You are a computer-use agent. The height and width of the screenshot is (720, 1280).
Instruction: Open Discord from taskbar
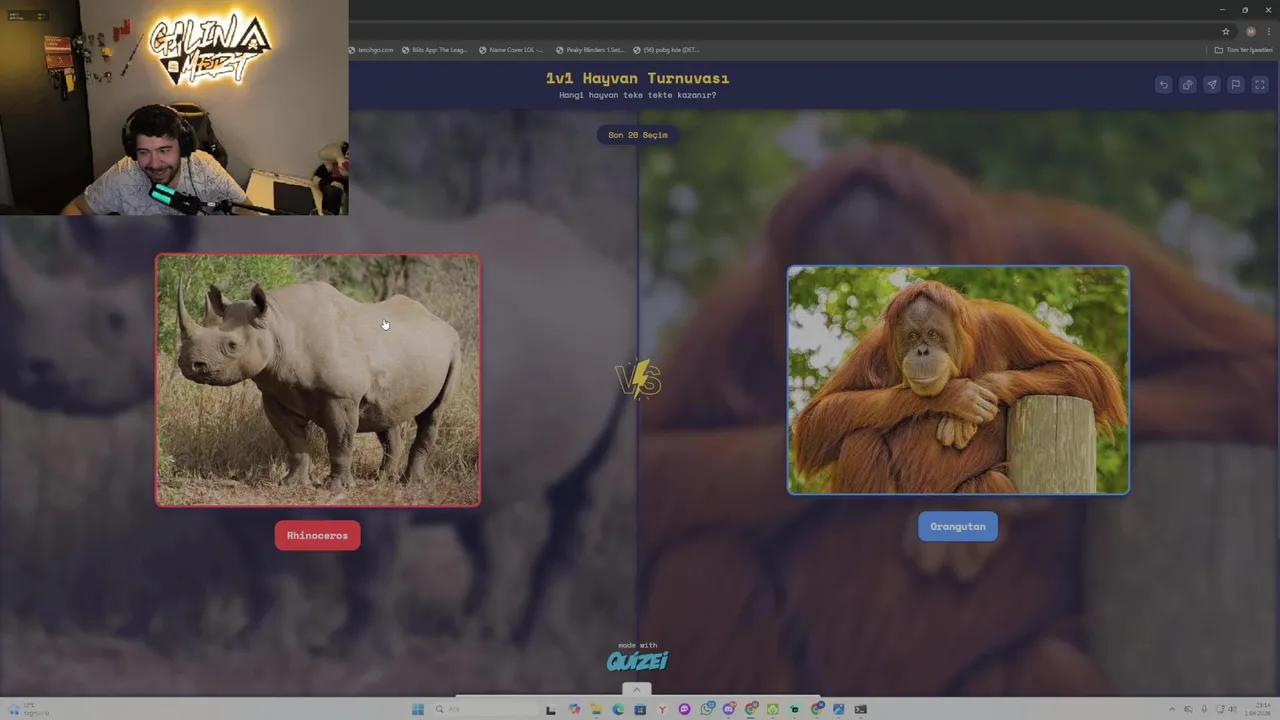[x=729, y=709]
